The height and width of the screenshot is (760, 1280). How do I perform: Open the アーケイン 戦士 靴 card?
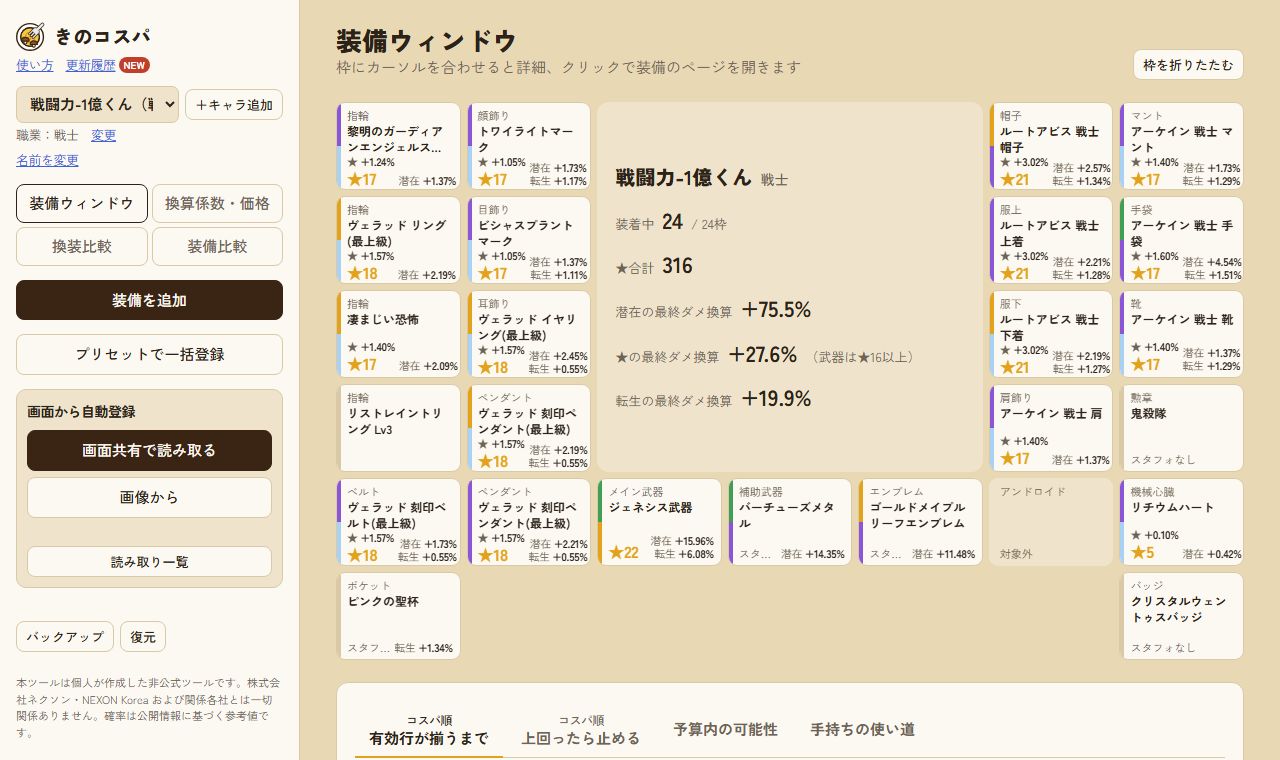[1182, 334]
